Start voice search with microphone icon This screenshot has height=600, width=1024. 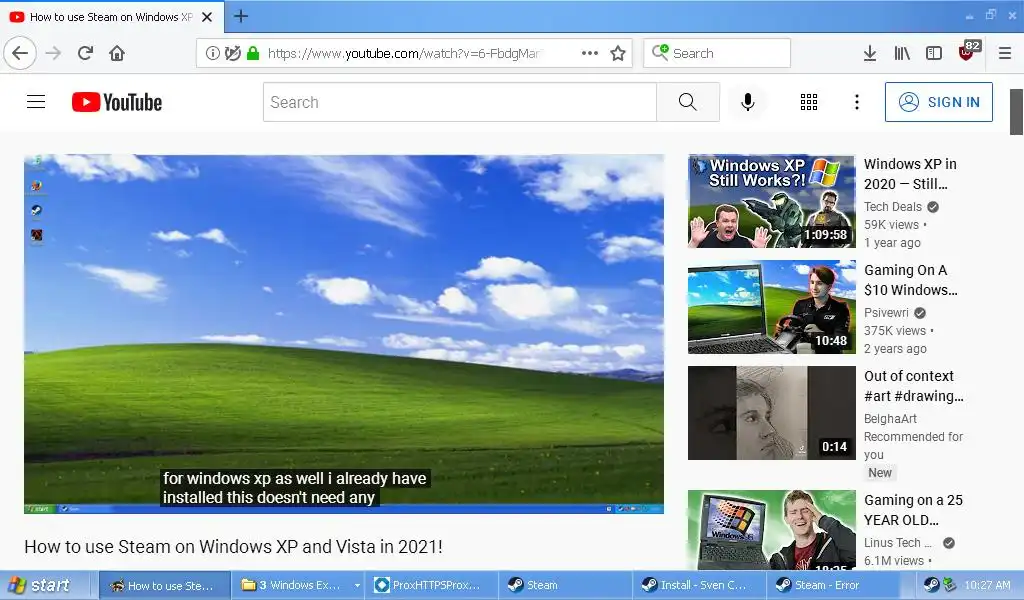click(x=748, y=102)
